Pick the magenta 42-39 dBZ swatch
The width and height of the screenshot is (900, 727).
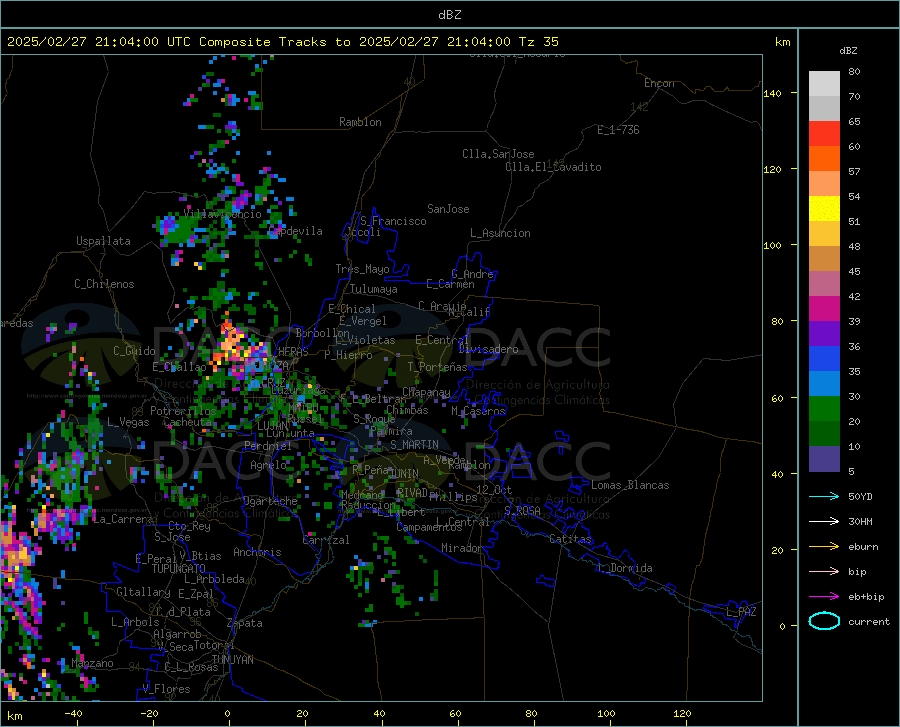(824, 309)
